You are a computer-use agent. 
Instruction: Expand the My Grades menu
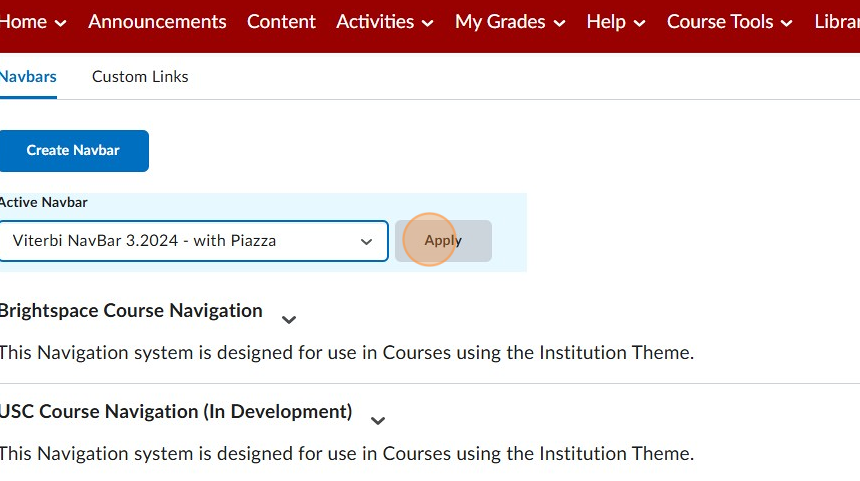tap(509, 21)
